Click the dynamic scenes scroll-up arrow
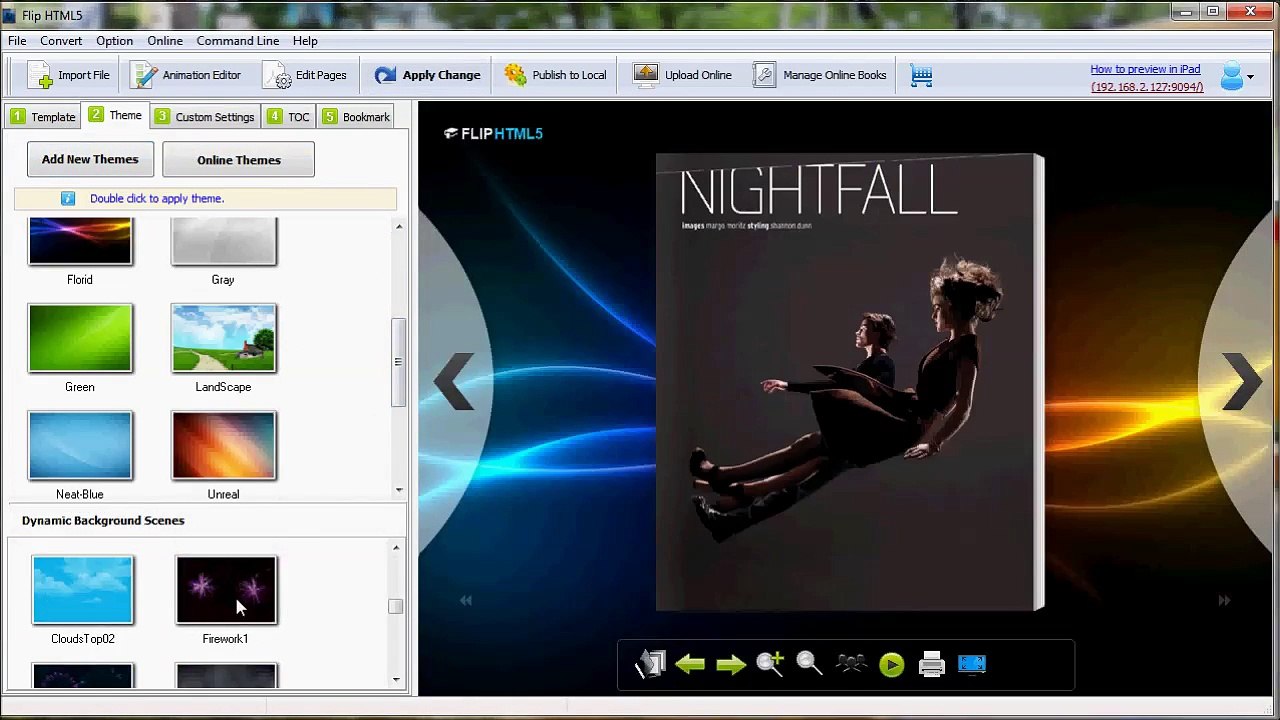The image size is (1280, 720). (x=396, y=547)
